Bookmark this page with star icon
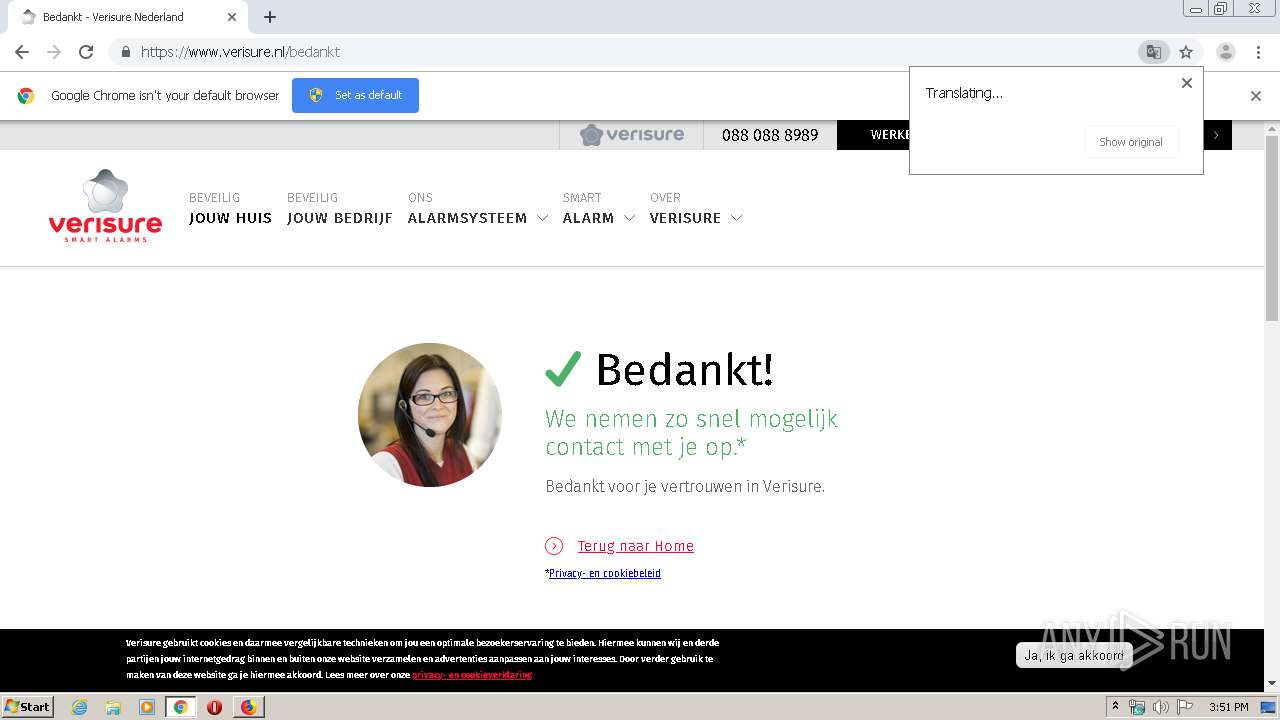1280x720 pixels. pyautogui.click(x=1186, y=52)
